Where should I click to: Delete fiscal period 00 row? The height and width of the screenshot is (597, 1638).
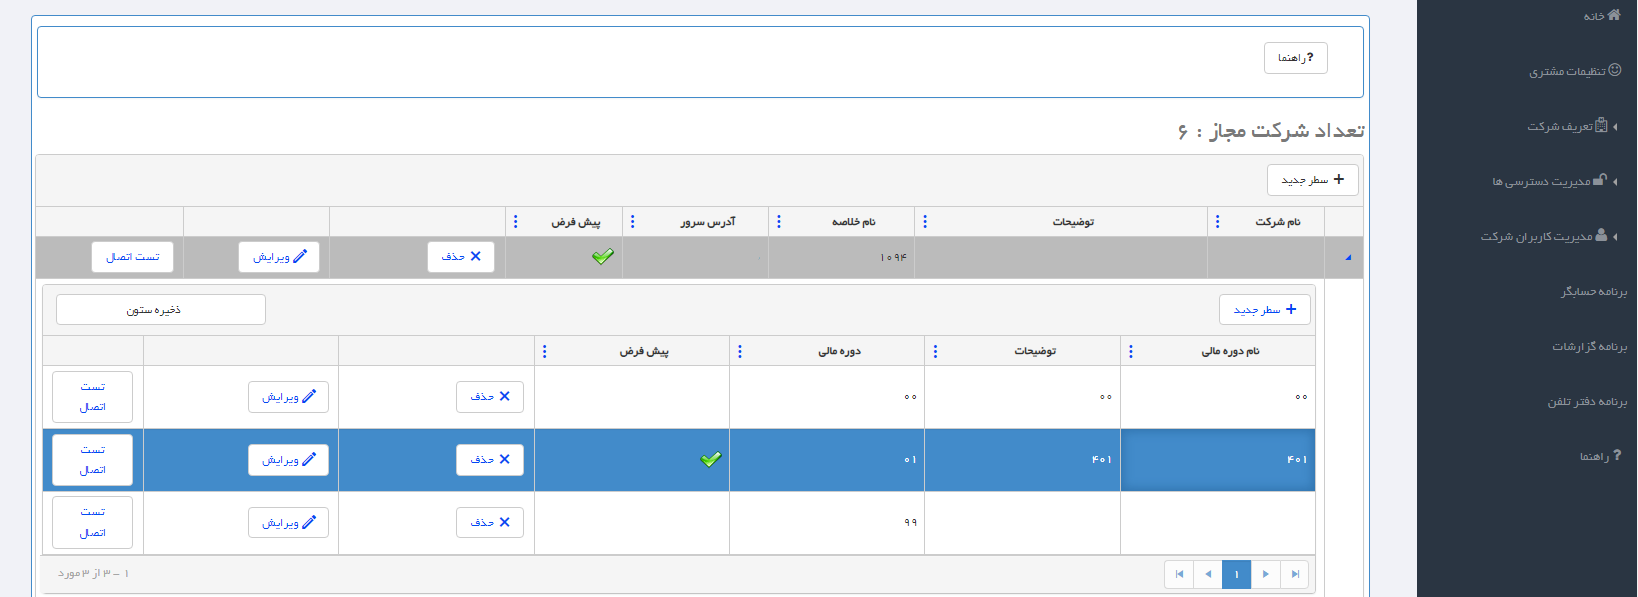point(490,397)
